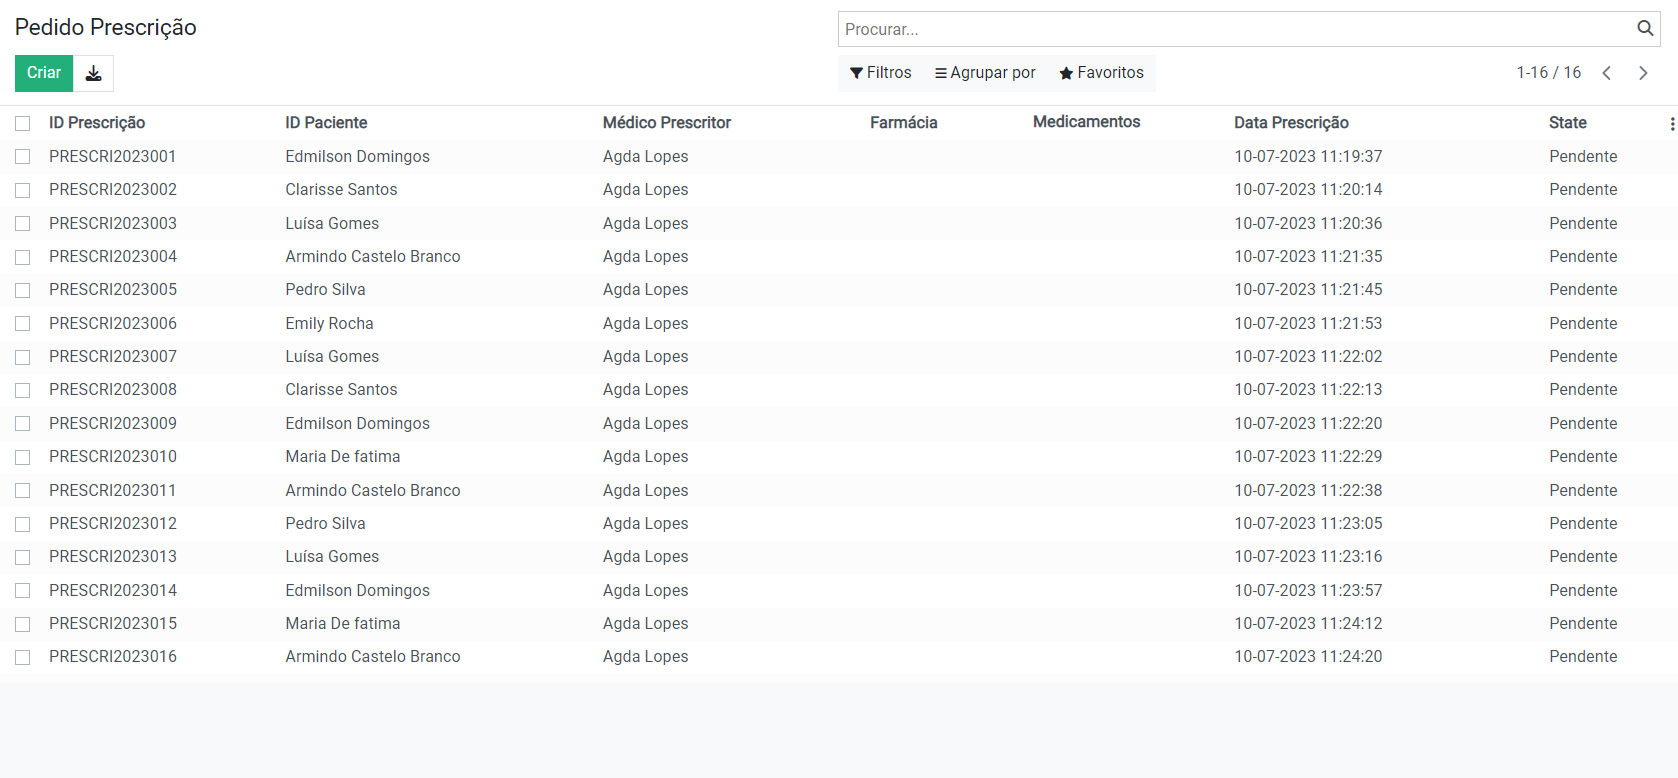Sort by Data Prescrição column header
This screenshot has width=1678, height=778.
coord(1291,123)
